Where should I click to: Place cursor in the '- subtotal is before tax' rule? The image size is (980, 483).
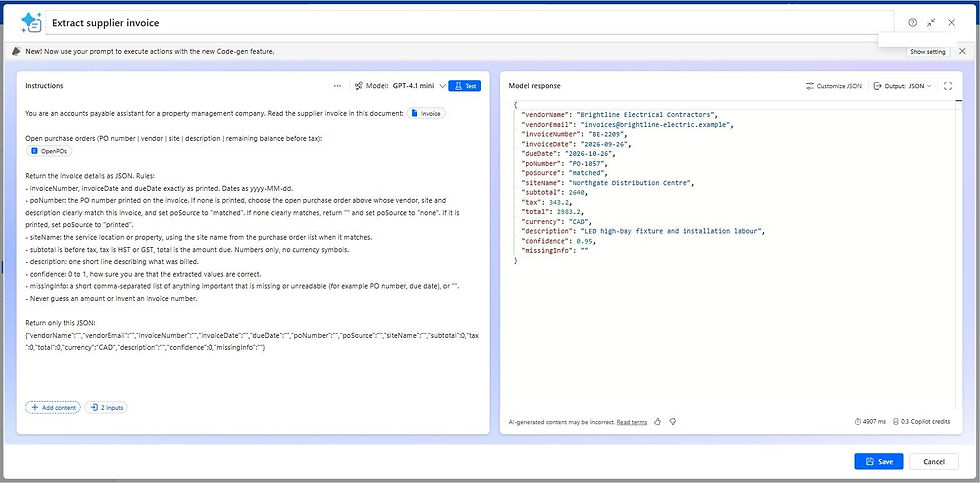(x=187, y=250)
